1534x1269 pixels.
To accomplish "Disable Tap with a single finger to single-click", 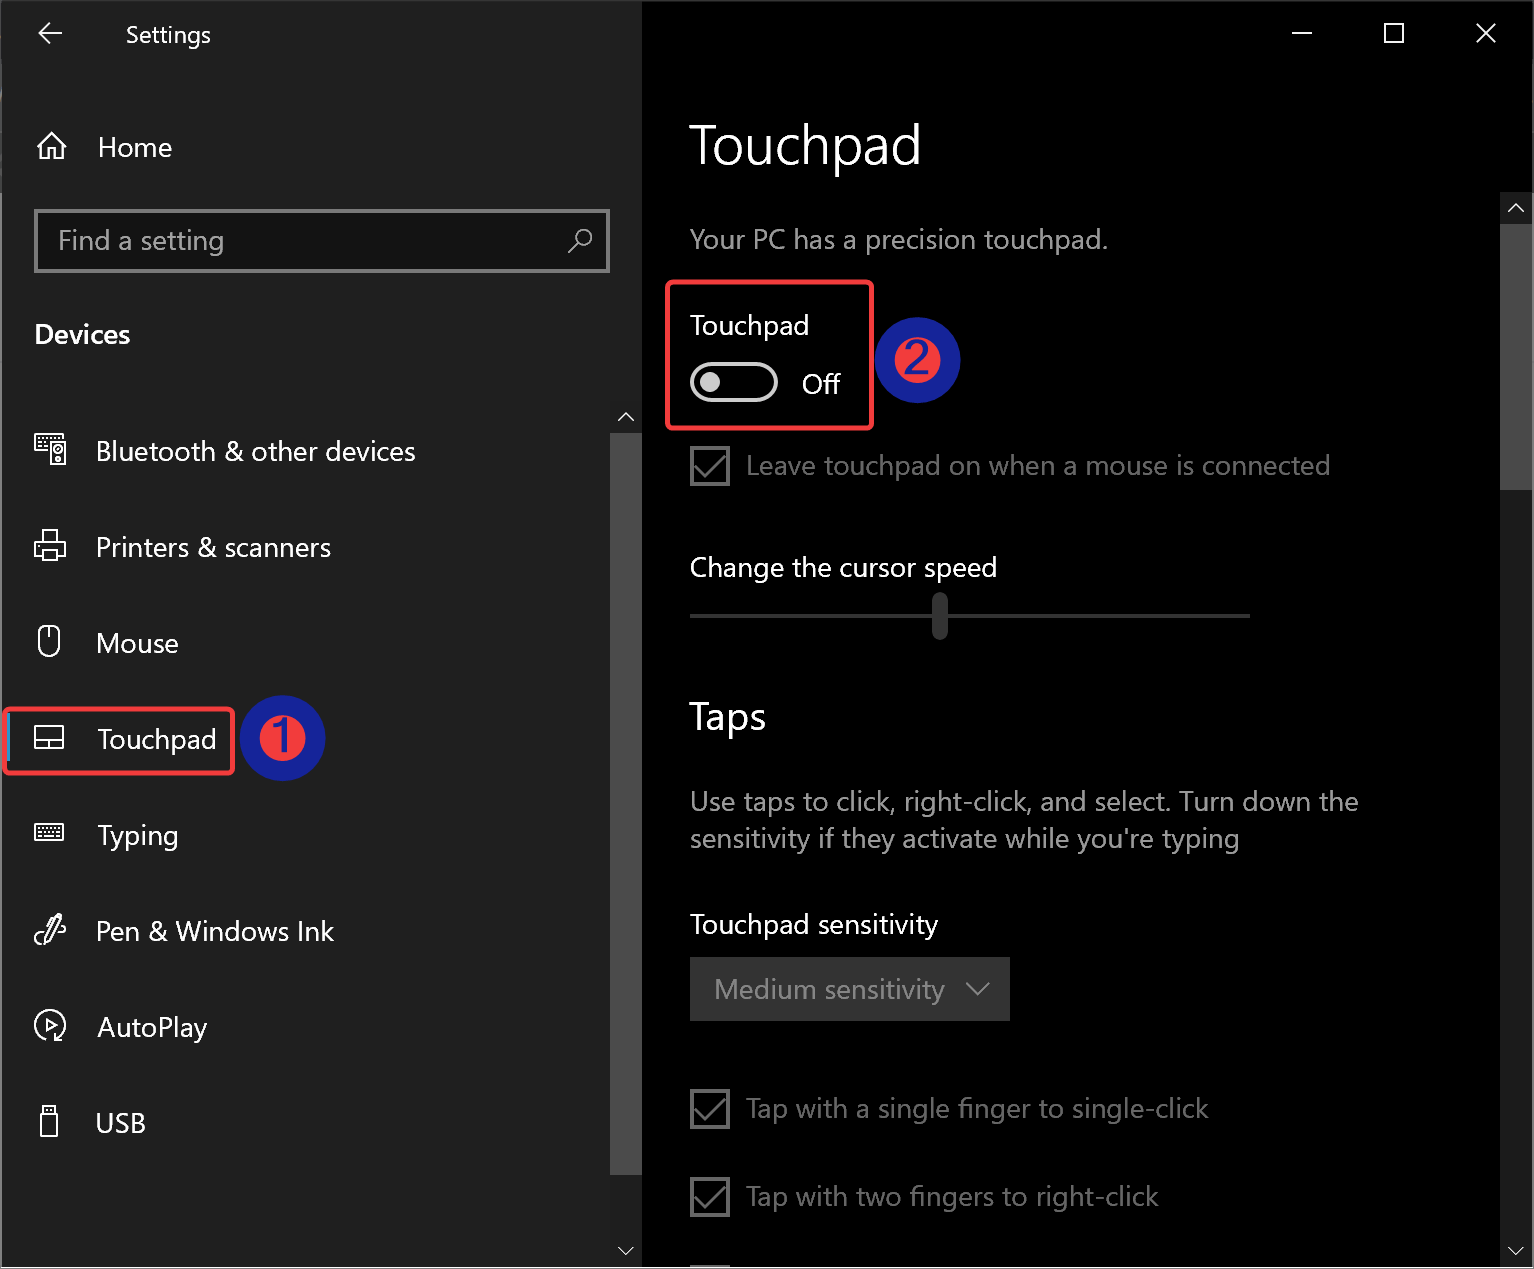I will click(x=709, y=1108).
